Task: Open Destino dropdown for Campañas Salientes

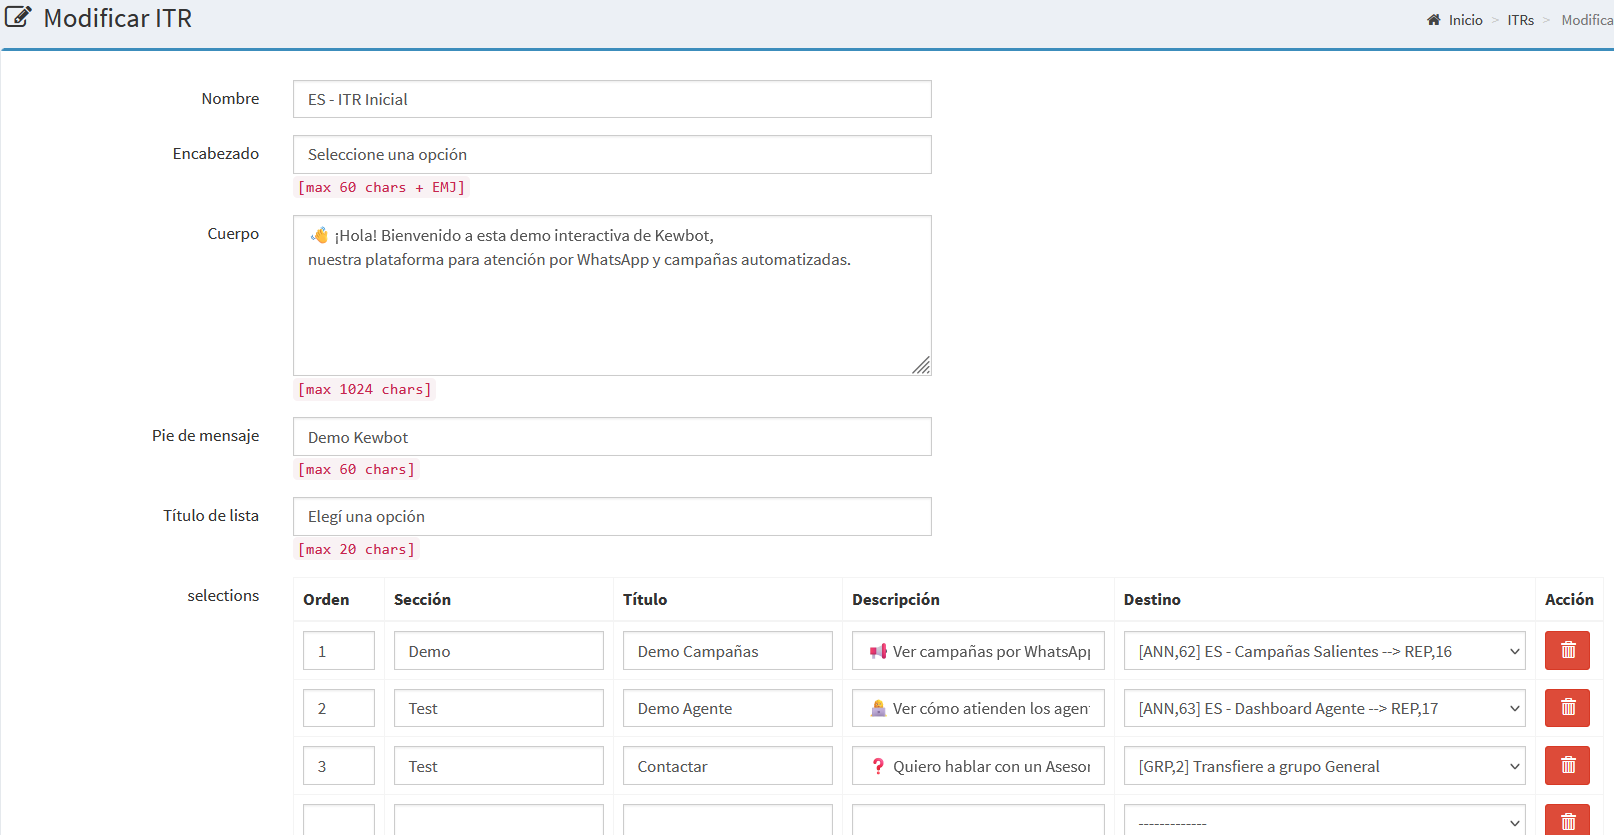Action: pyautogui.click(x=1324, y=651)
